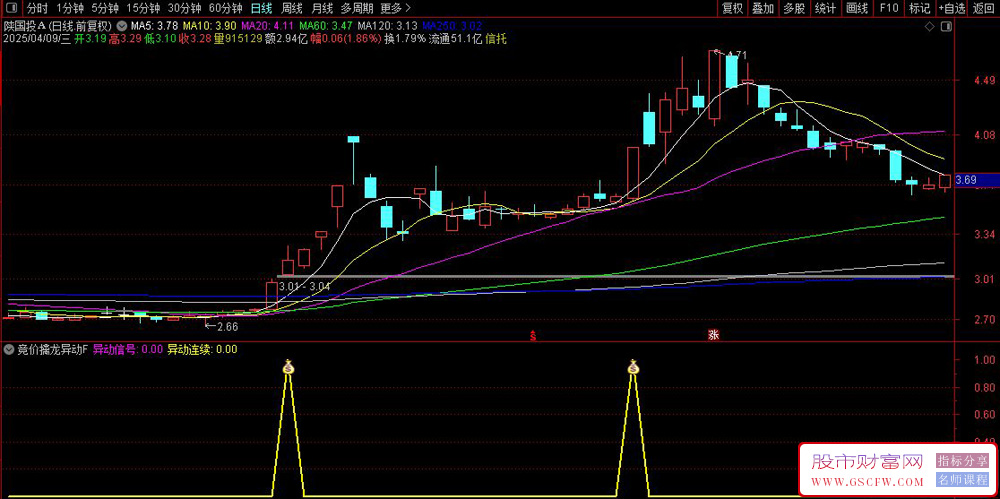The height and width of the screenshot is (499, 1000).
Task: Select the 周线 weekly tab
Action: pos(291,8)
